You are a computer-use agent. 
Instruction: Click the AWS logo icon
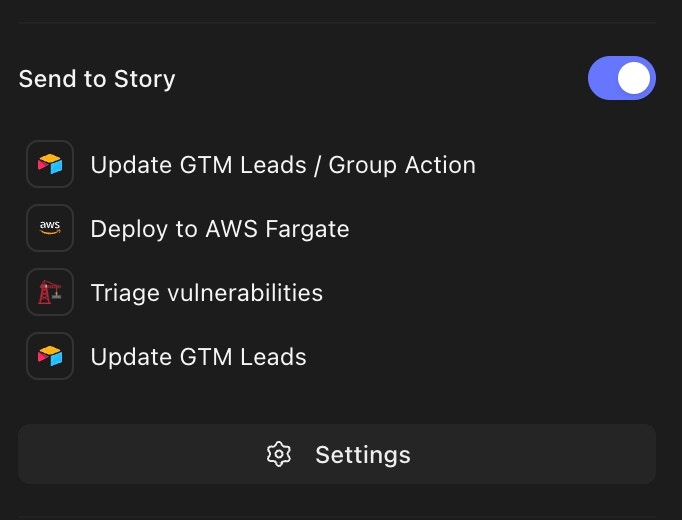(x=50, y=228)
